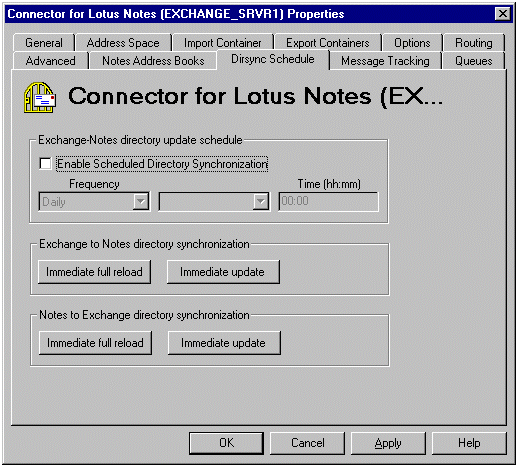Switch to the General tab
Screen dimensions: 519x467
[x=44, y=43]
